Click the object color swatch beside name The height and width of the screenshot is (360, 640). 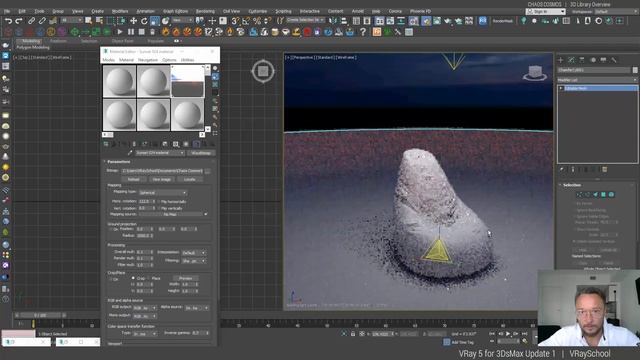pos(635,70)
